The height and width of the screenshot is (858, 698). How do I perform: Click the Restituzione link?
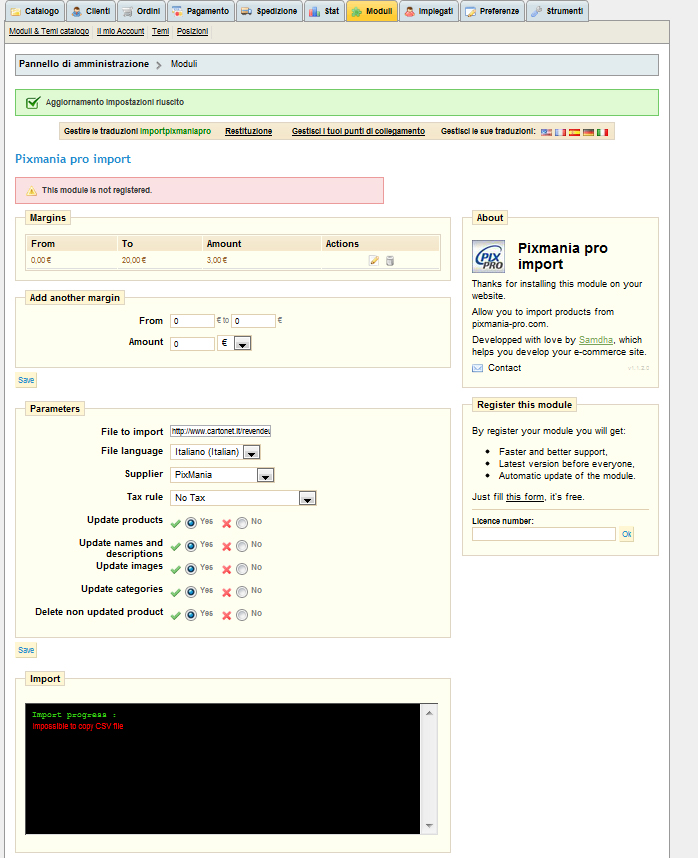click(x=248, y=131)
